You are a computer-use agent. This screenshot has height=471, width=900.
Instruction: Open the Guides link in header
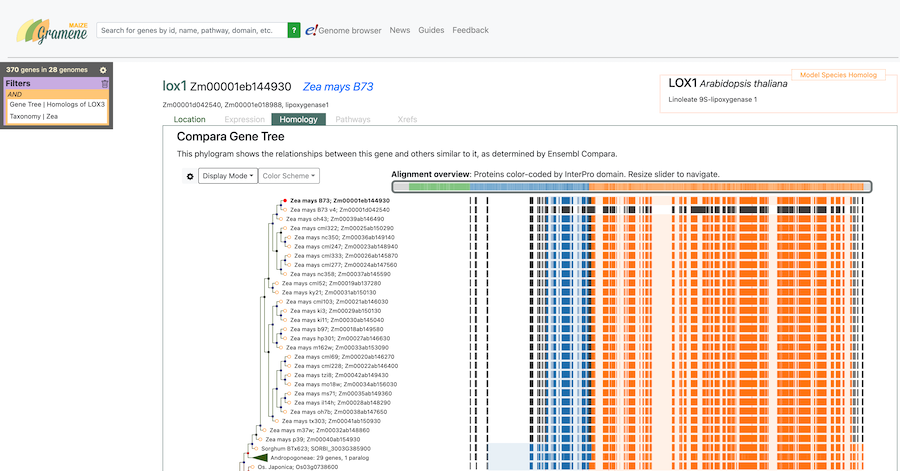[431, 31]
